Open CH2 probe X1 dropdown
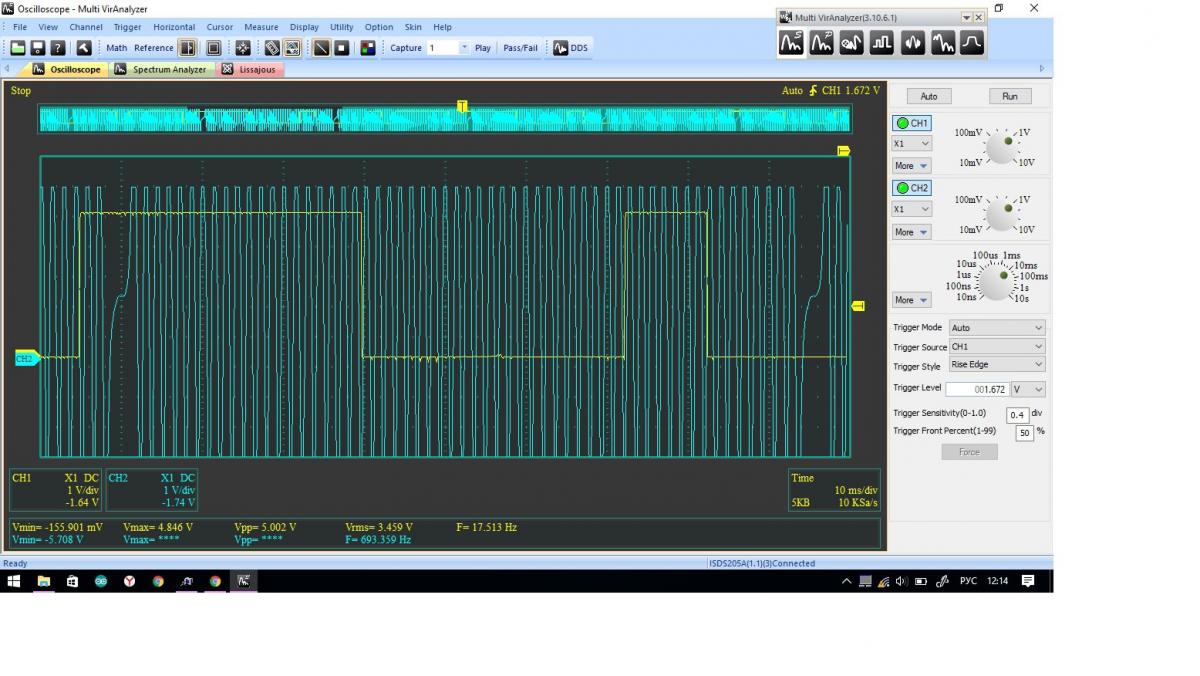Image resolution: width=1200 pixels, height=676 pixels. 912,209
